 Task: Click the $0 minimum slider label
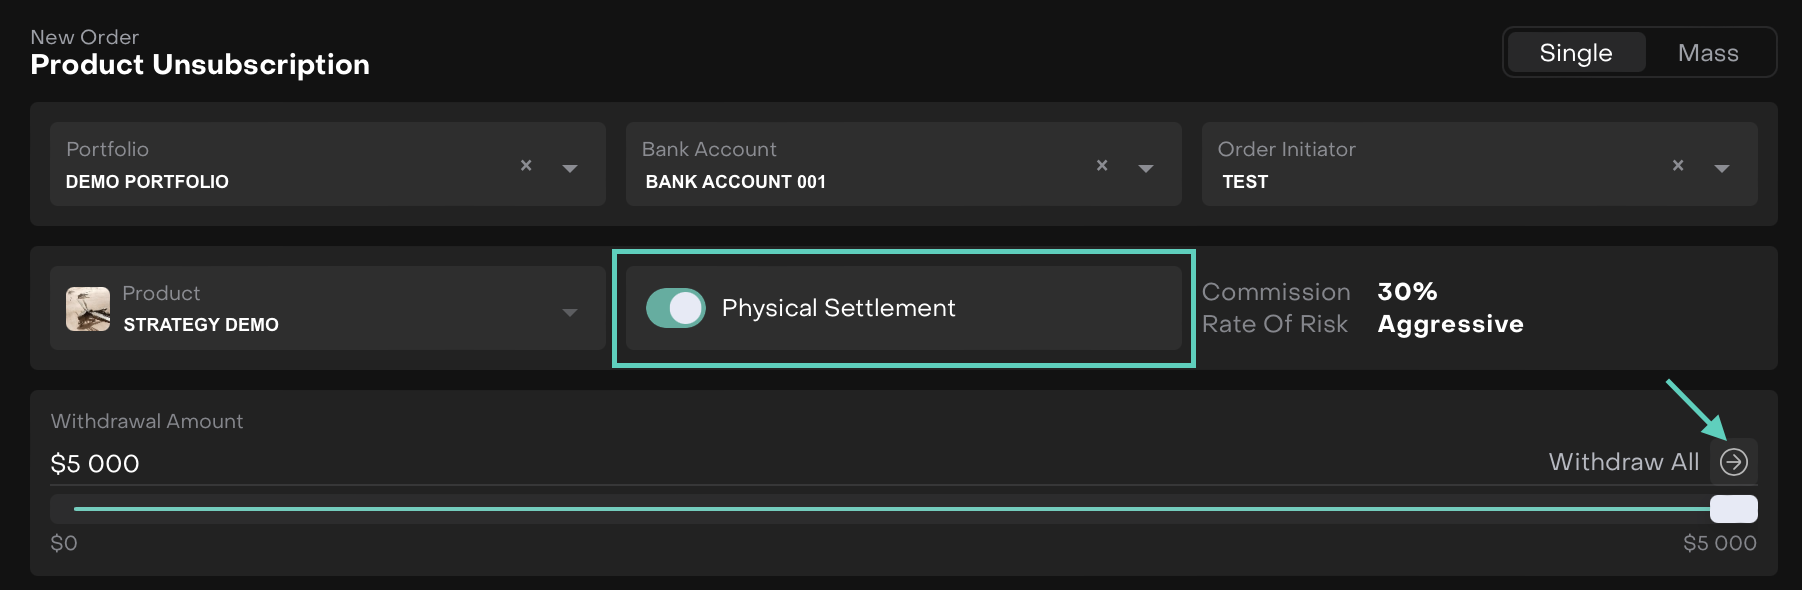pos(64,543)
